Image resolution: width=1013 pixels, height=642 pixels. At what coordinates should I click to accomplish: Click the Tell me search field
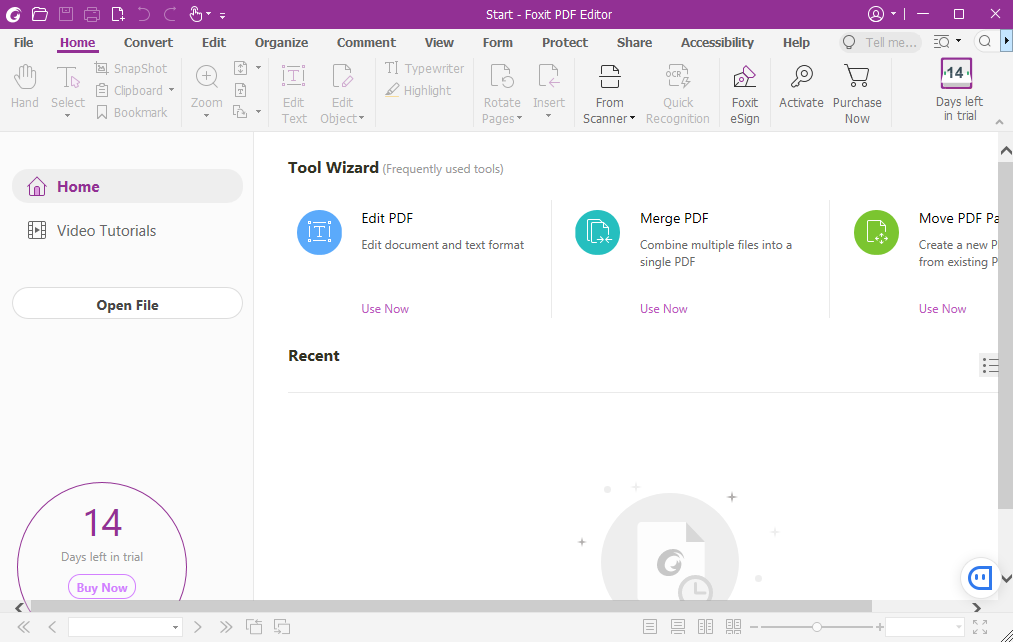pyautogui.click(x=889, y=43)
